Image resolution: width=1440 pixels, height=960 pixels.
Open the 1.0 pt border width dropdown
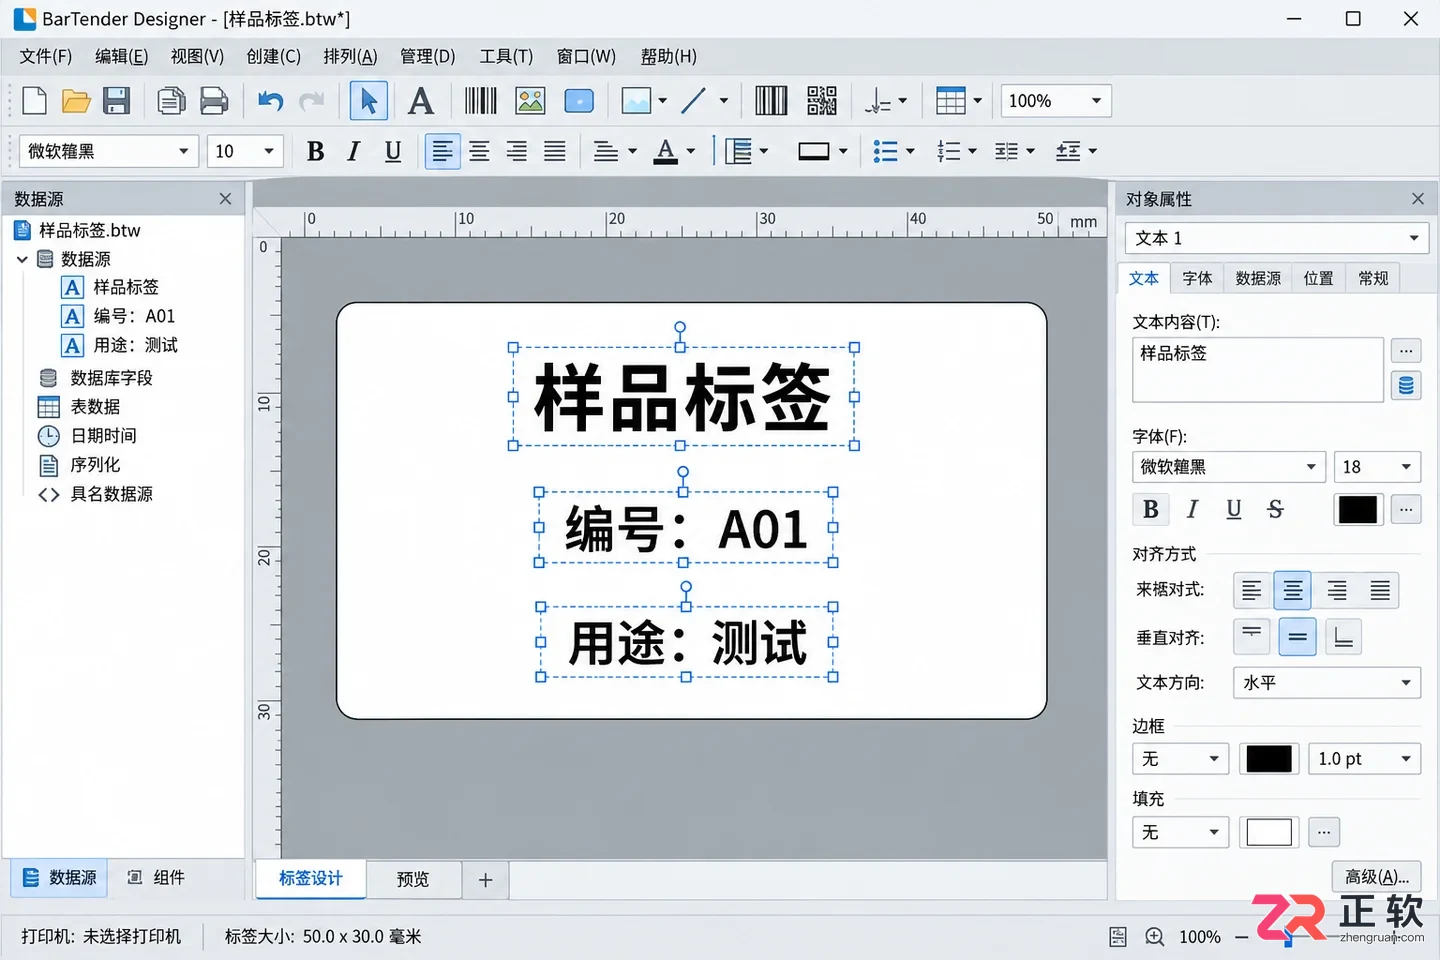coord(1365,759)
